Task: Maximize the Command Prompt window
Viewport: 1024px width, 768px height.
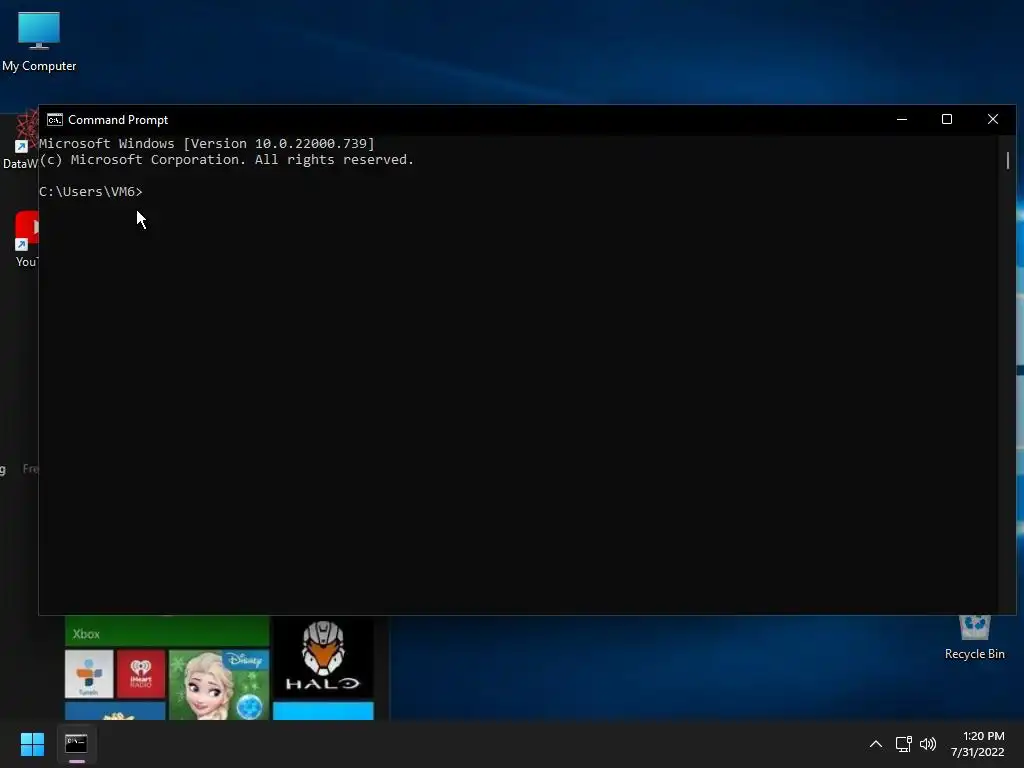Action: (x=947, y=120)
